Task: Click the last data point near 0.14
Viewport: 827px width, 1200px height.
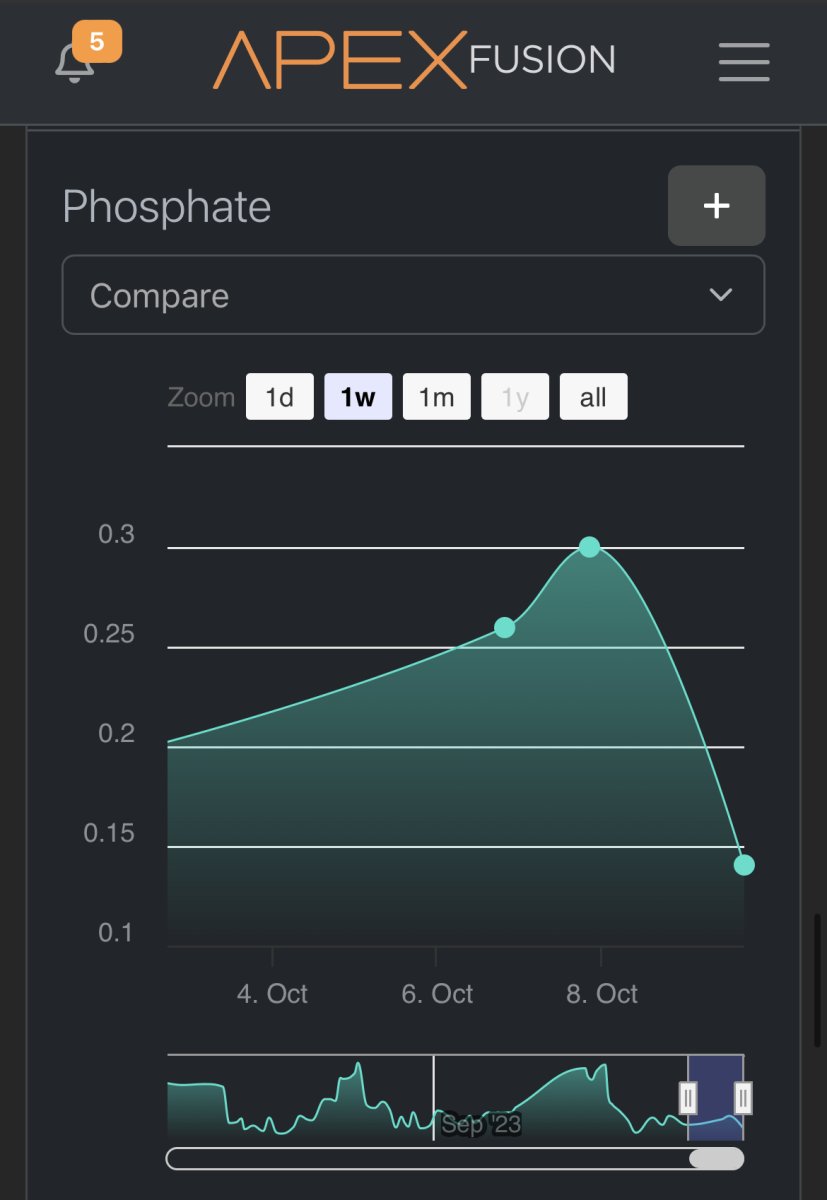Action: pos(743,865)
